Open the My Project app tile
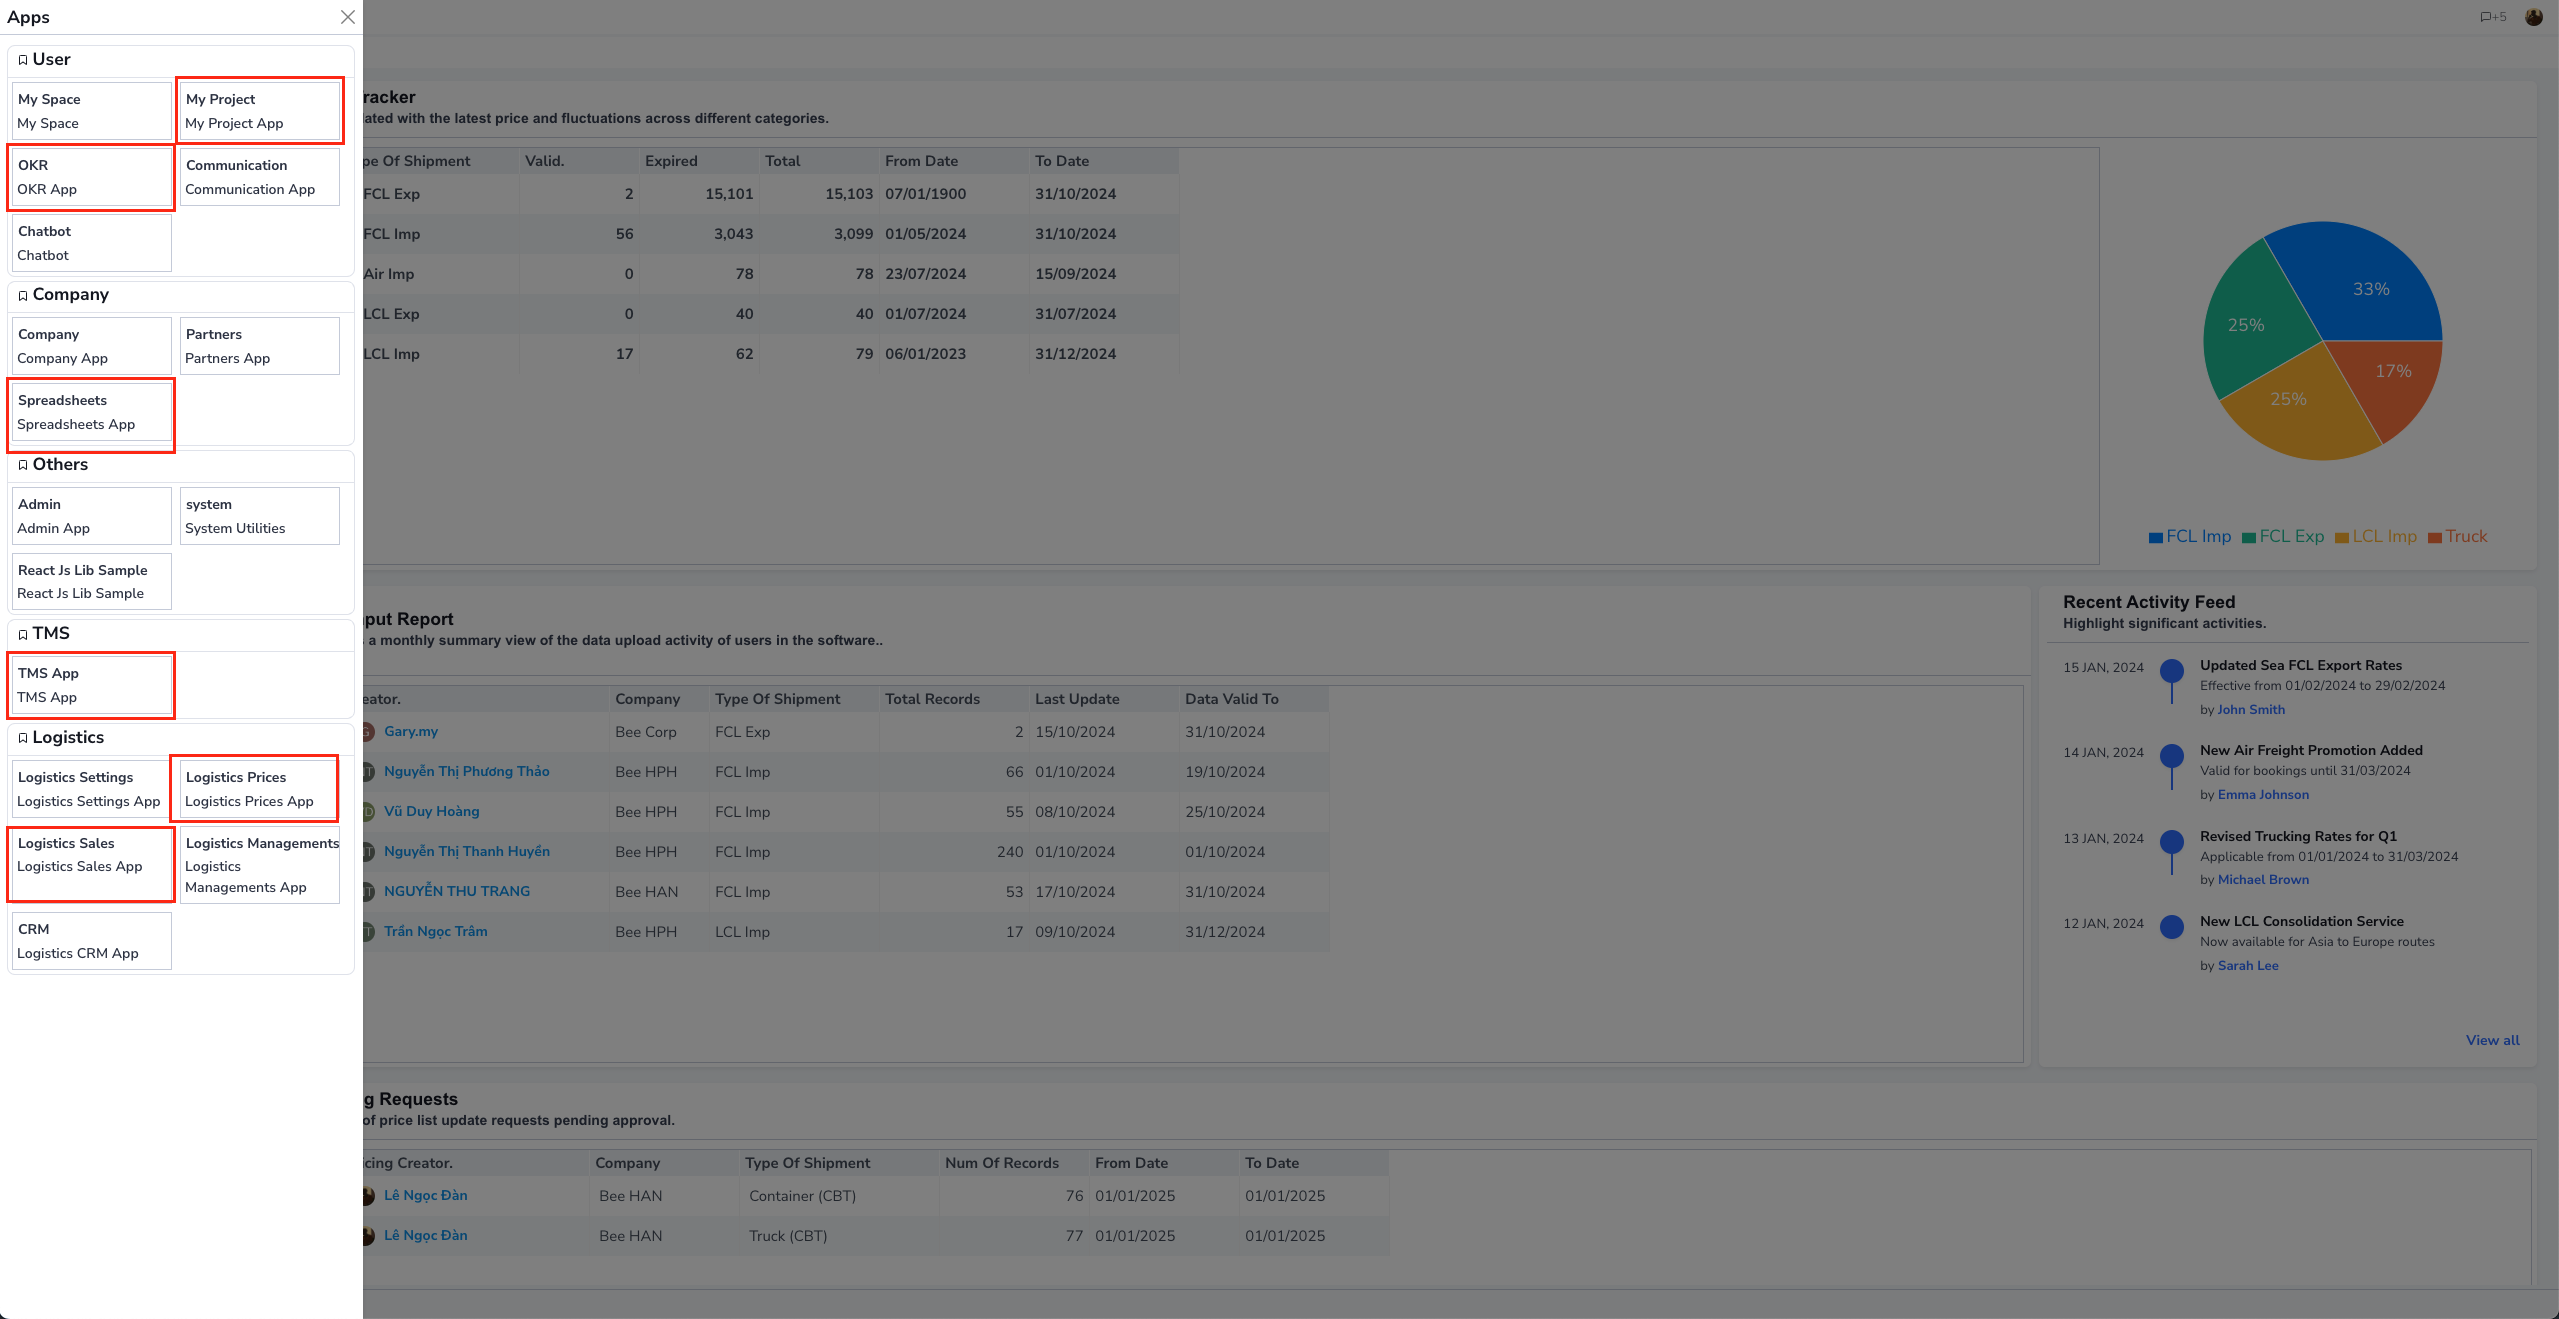 coord(259,111)
